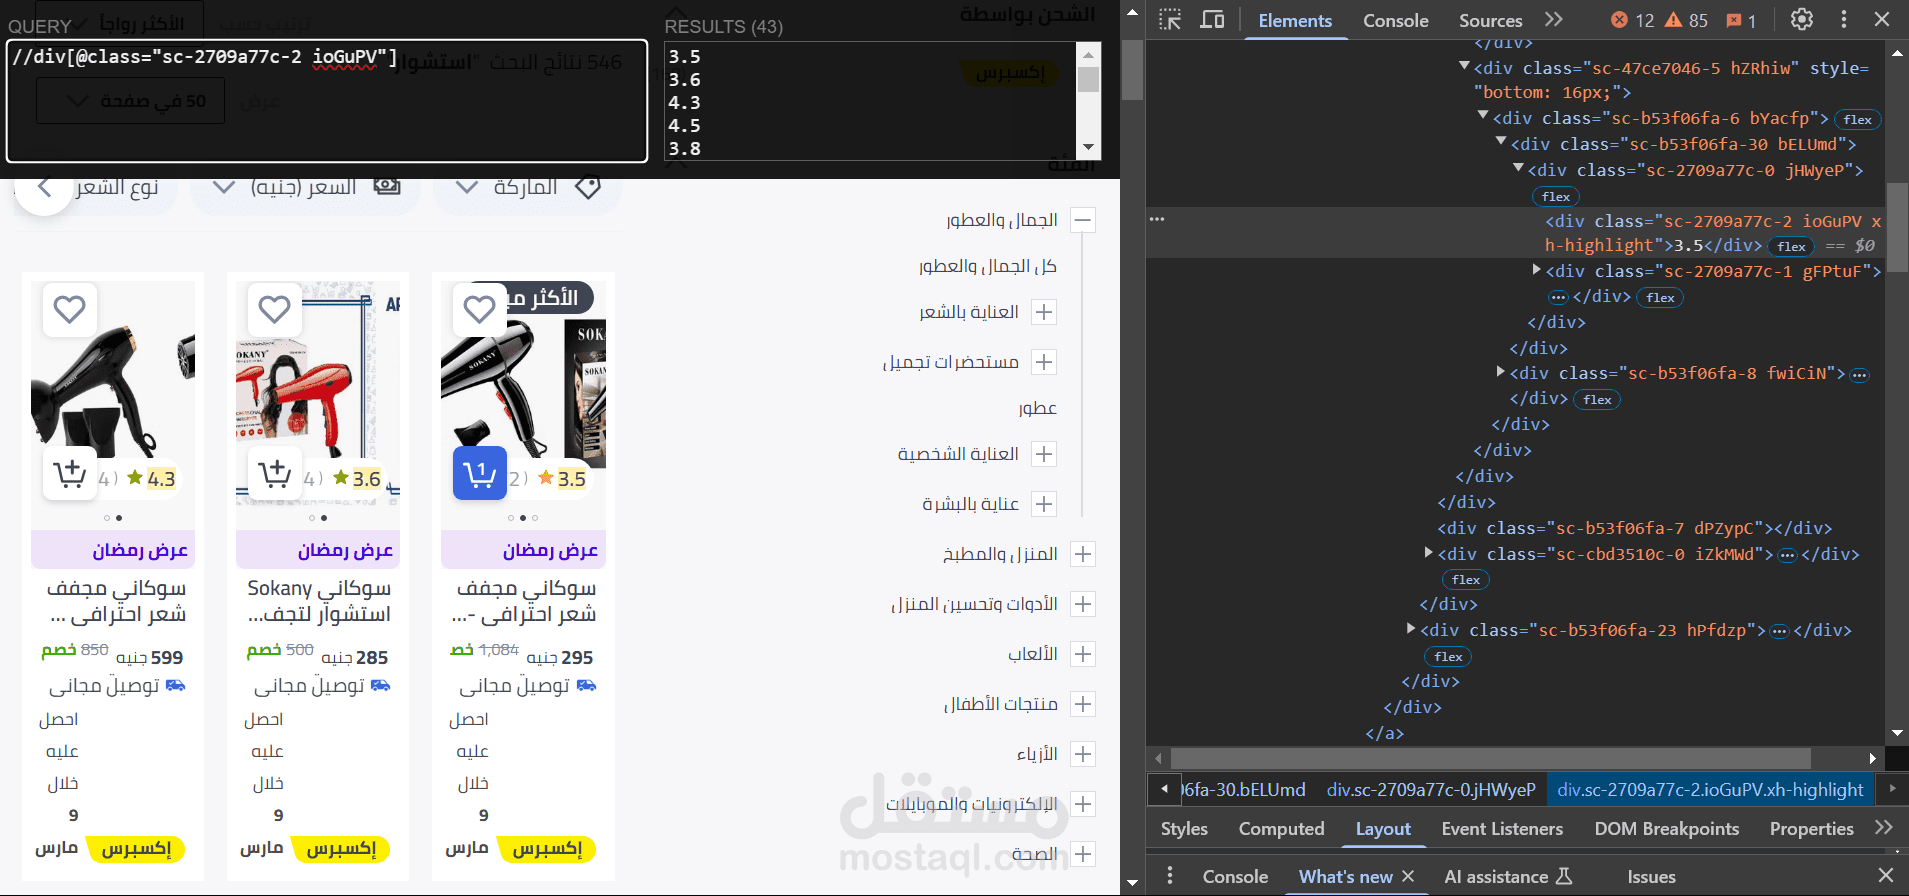Click the DOM tree horizontal scrollbar
The image size is (1909, 896).
pyautogui.click(x=1490, y=758)
